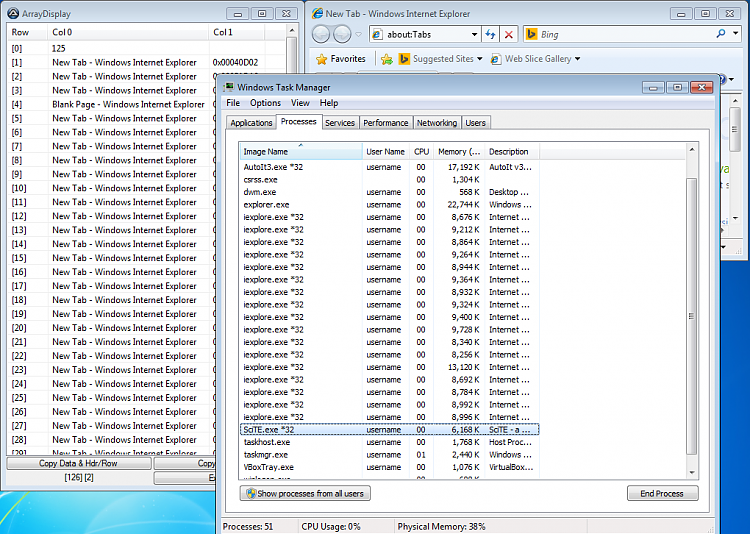The image size is (750, 534).
Task: Open the Options menu in Task Manager
Action: tap(265, 103)
